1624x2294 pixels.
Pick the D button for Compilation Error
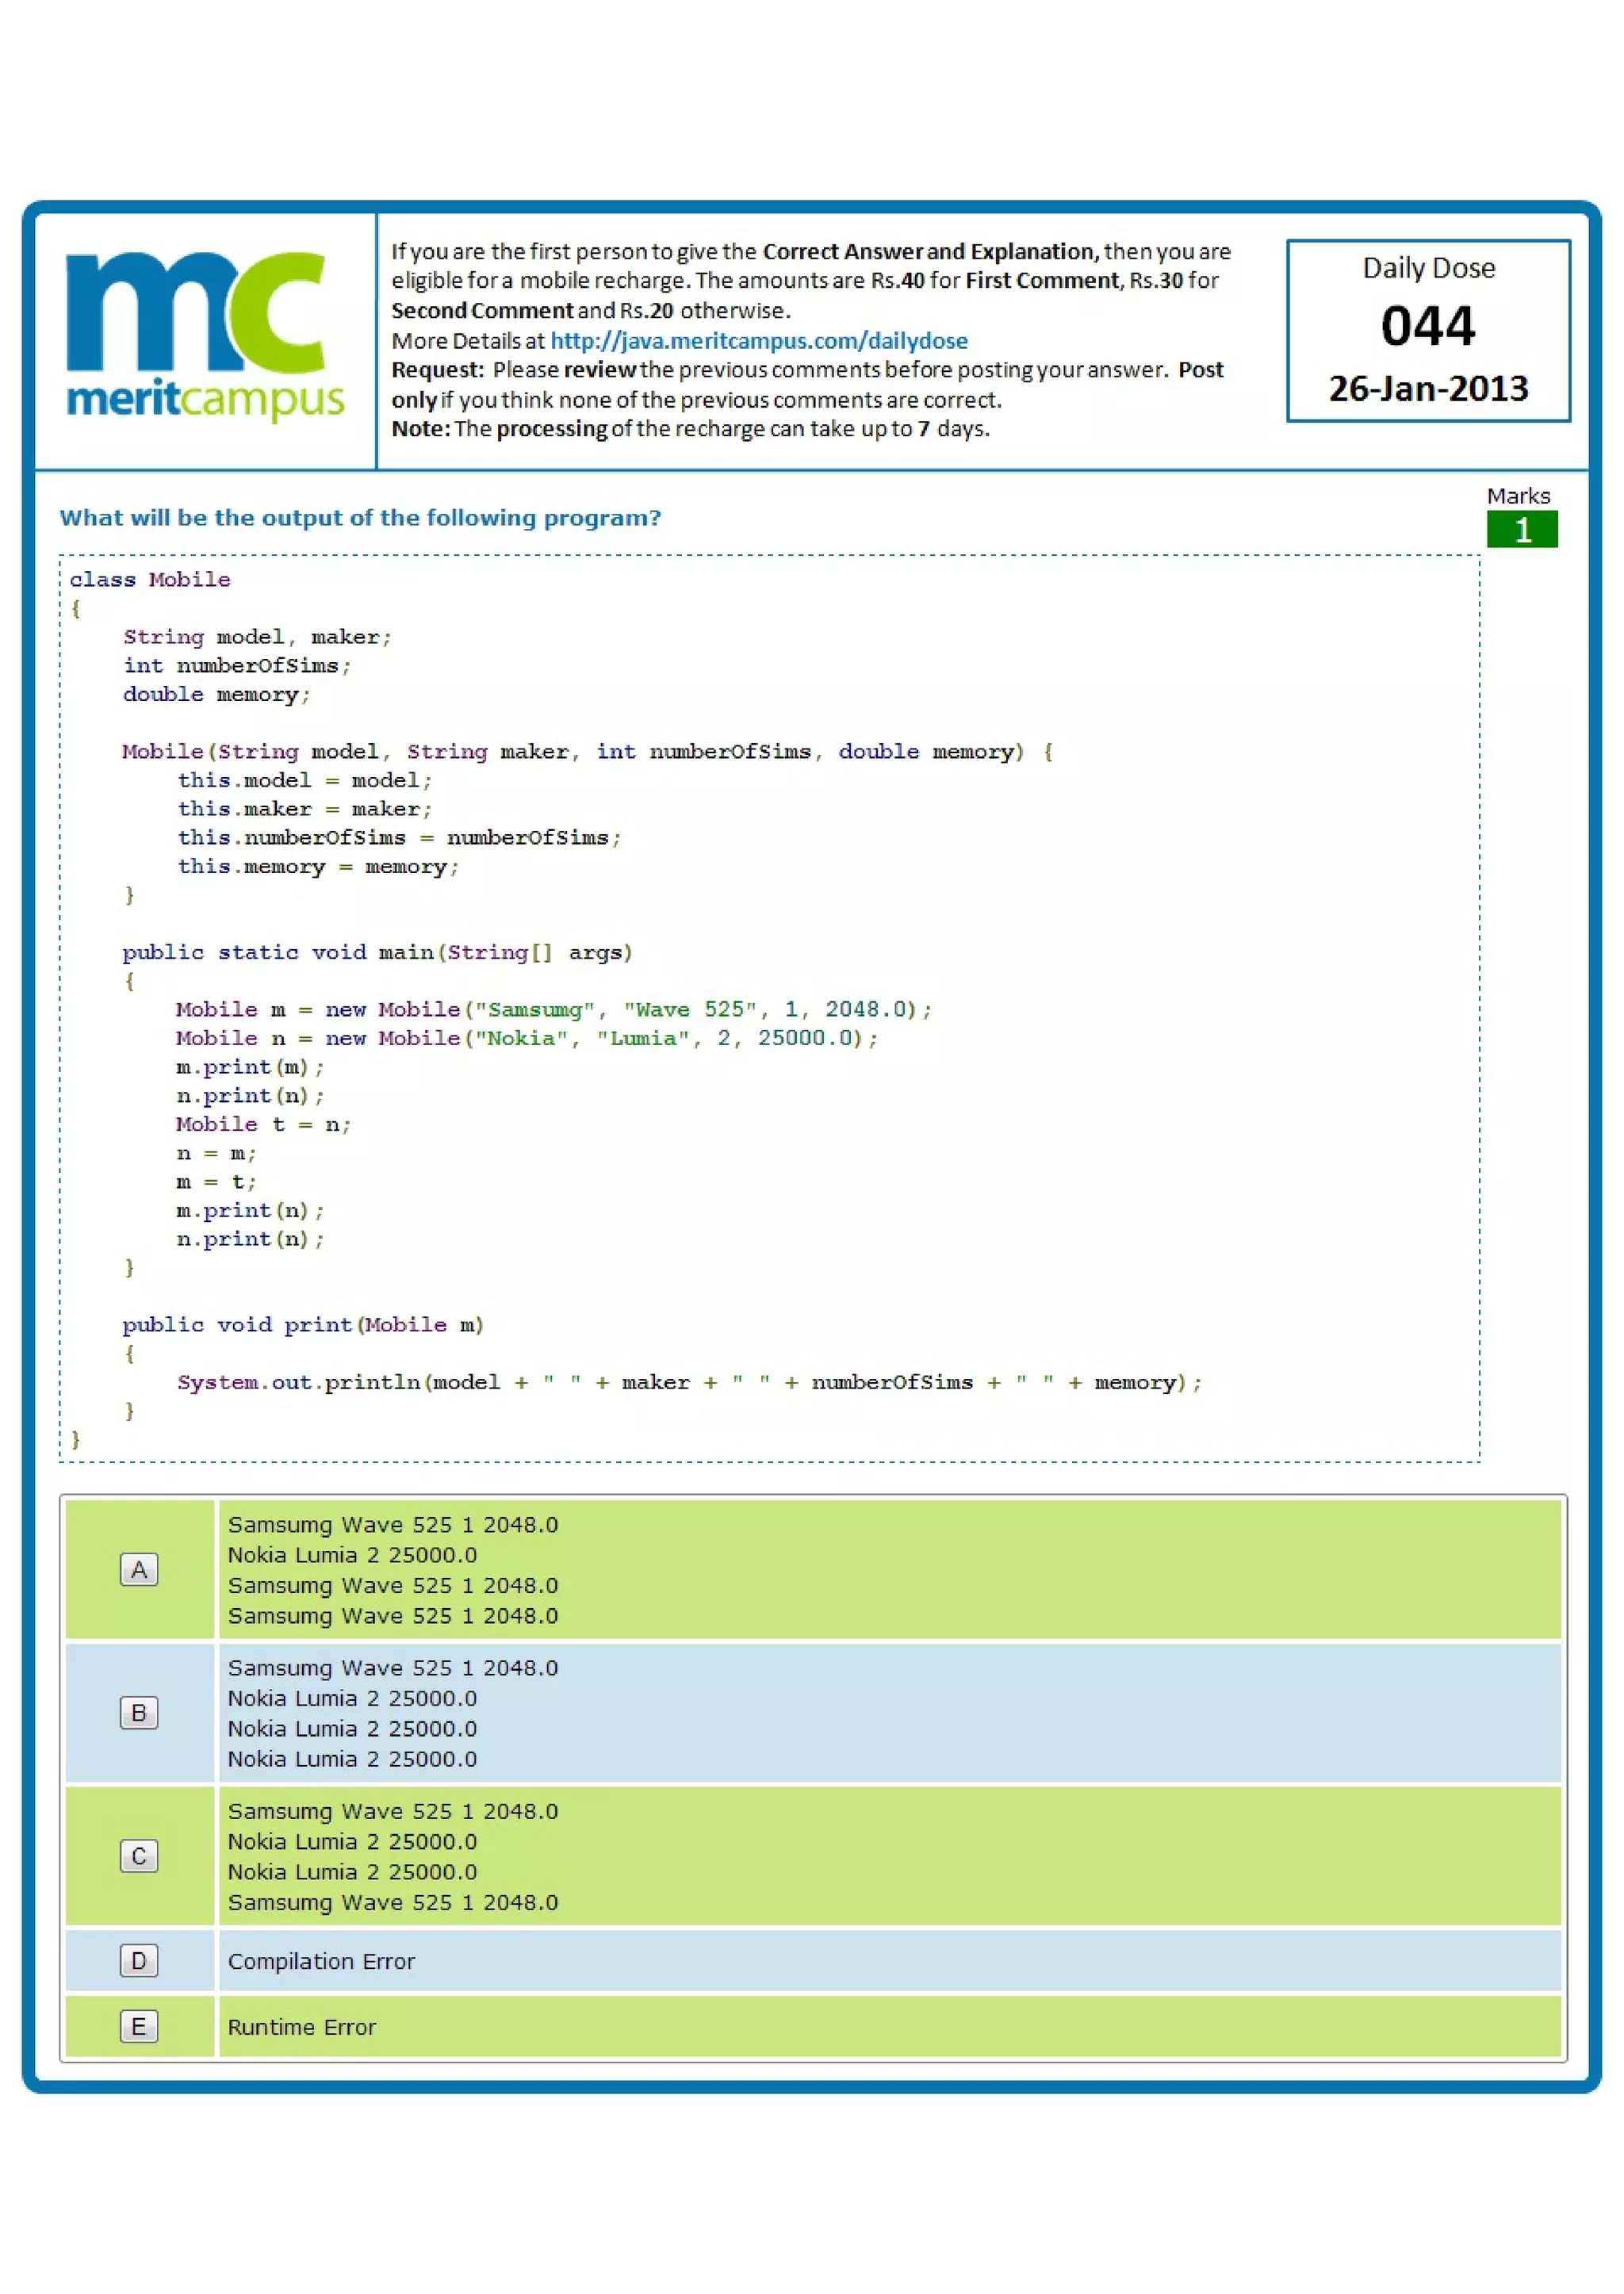click(x=139, y=1960)
